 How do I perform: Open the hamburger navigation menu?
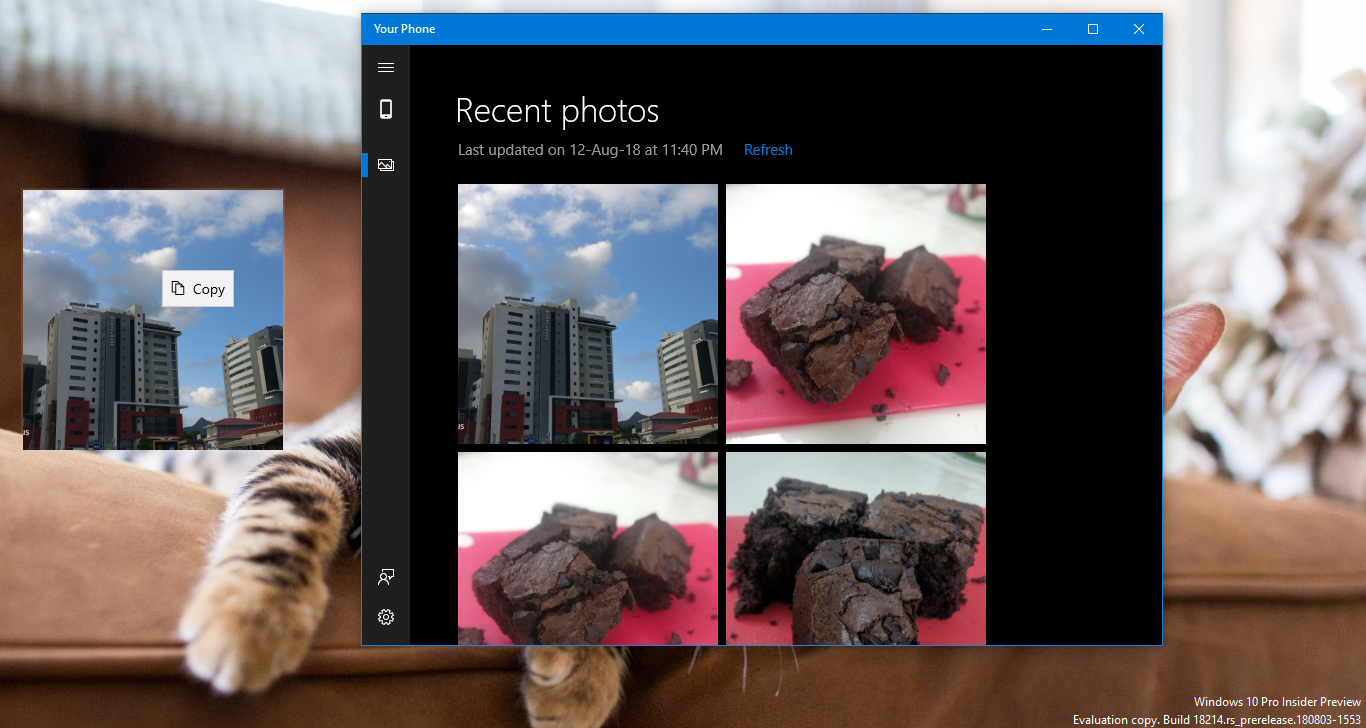(386, 68)
